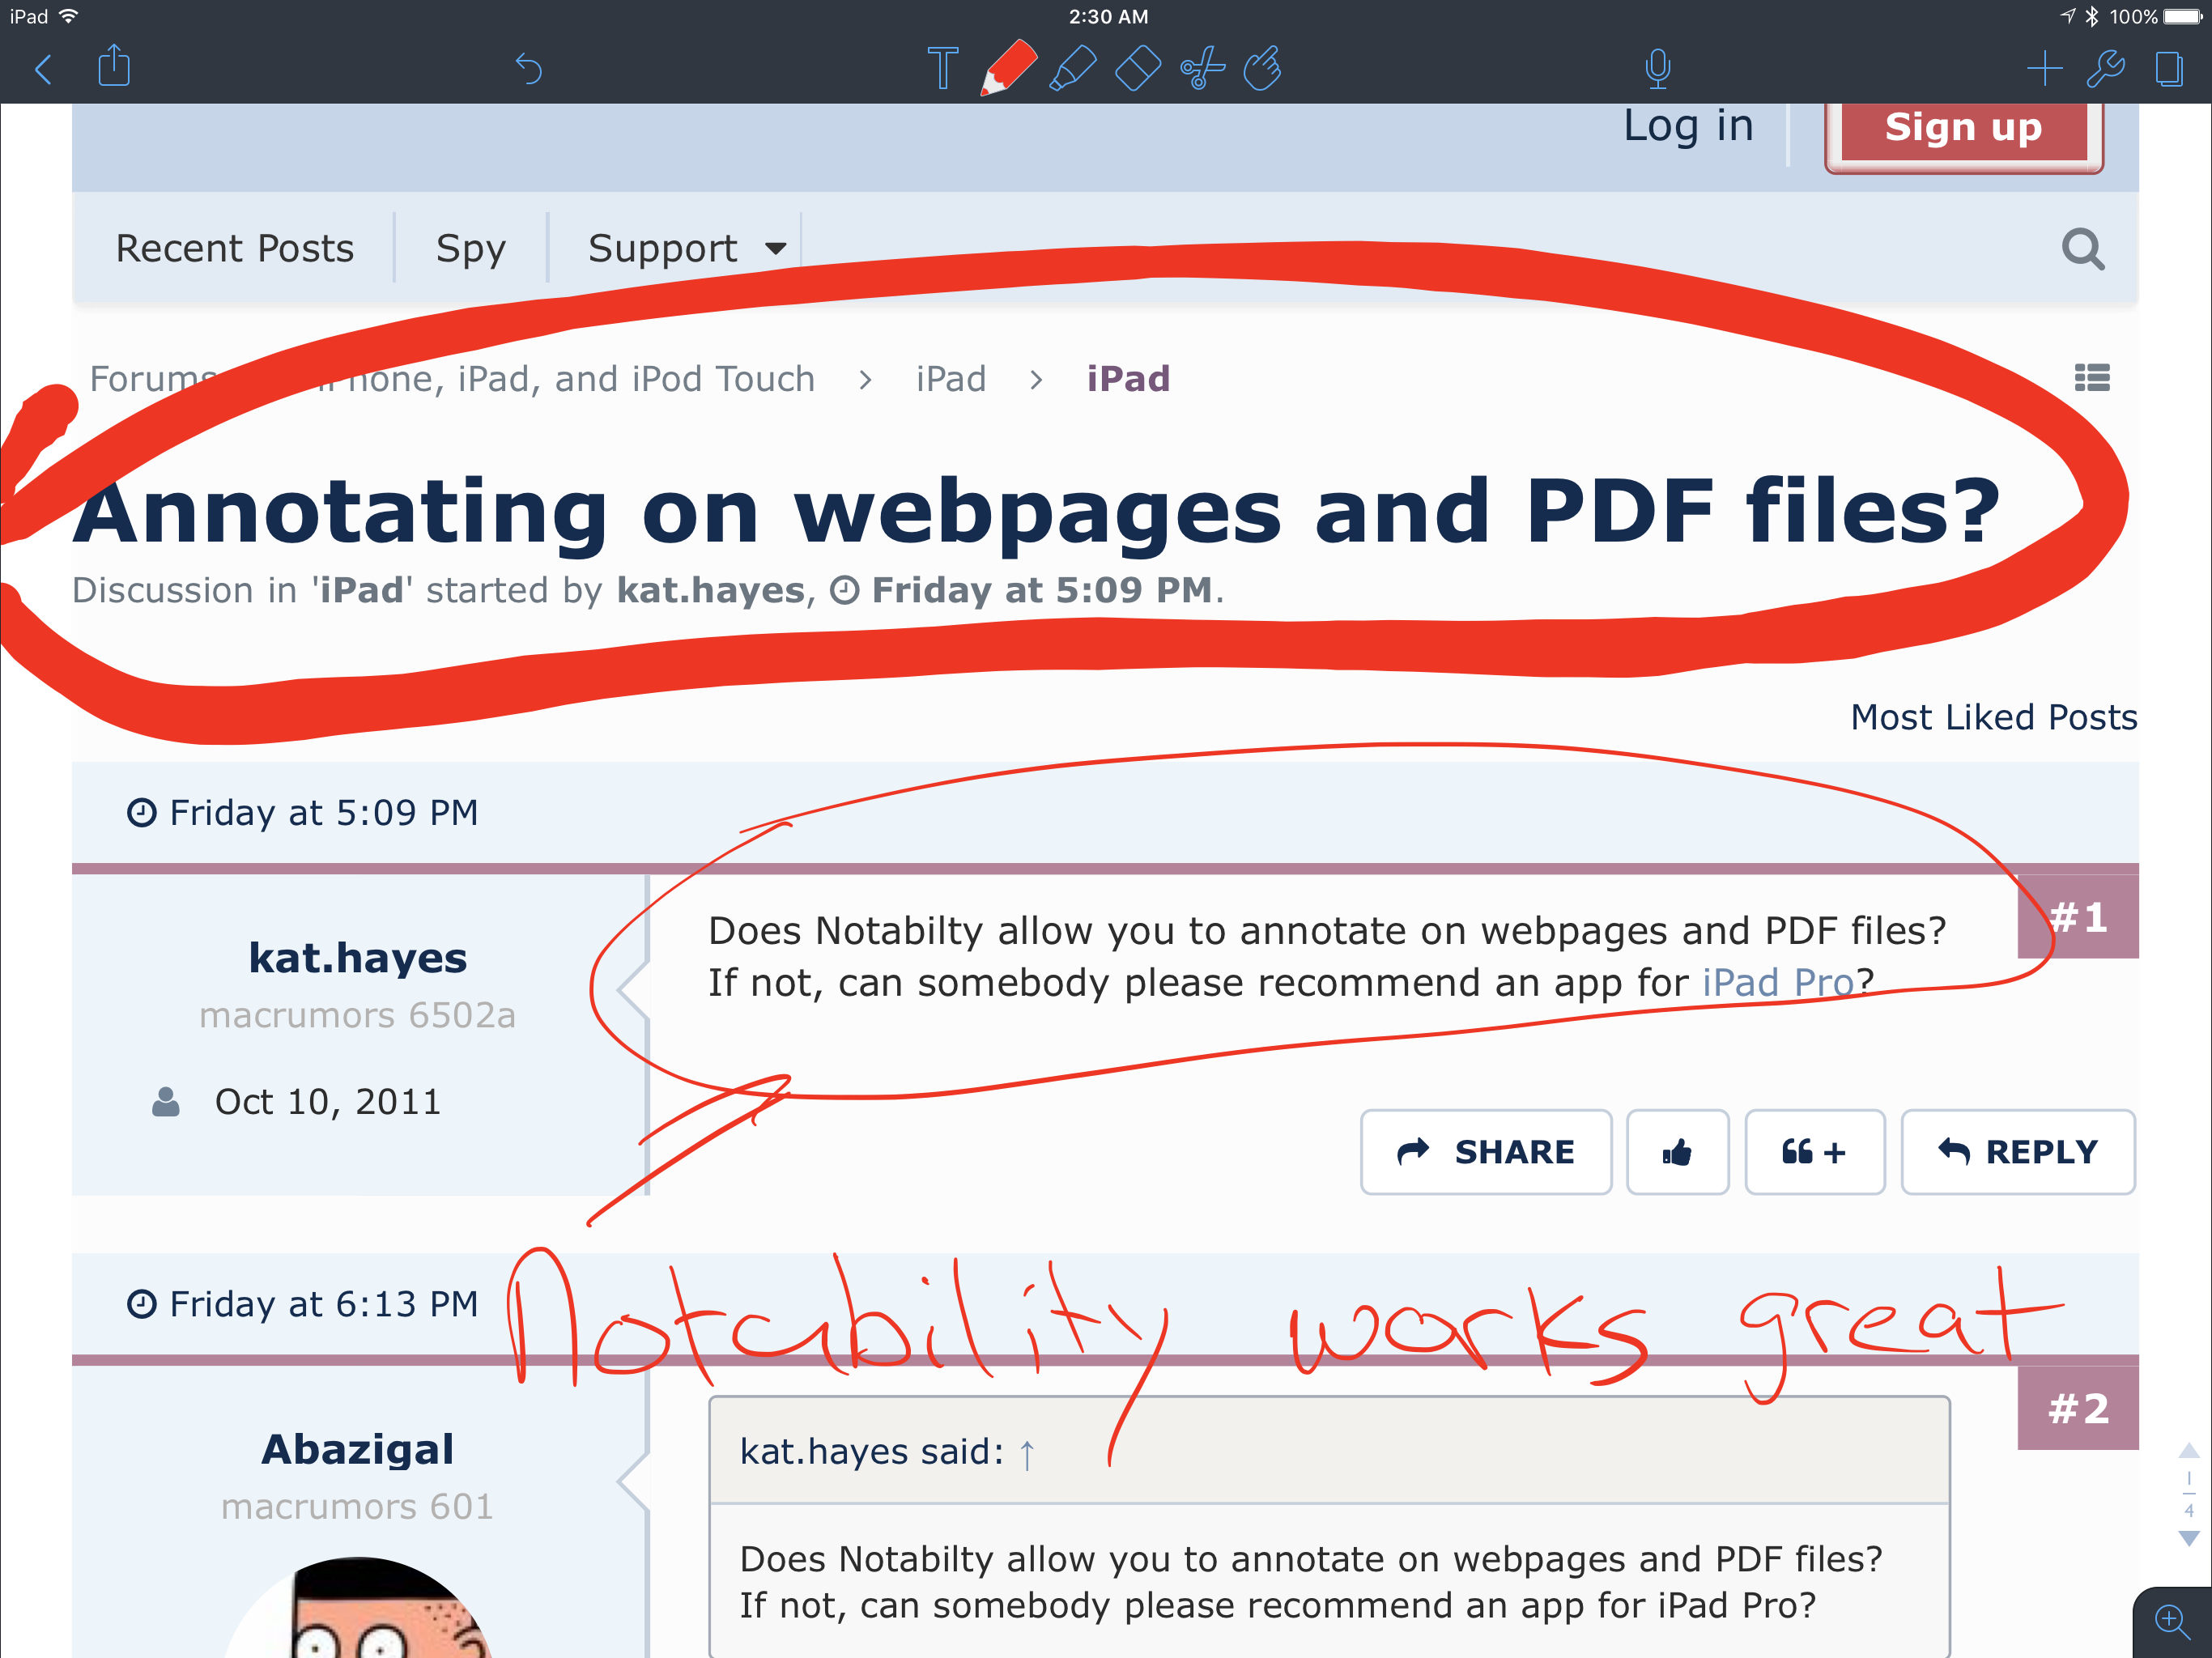Click the 'macrumors 601' user title
The width and height of the screenshot is (2212, 1658).
pos(357,1507)
